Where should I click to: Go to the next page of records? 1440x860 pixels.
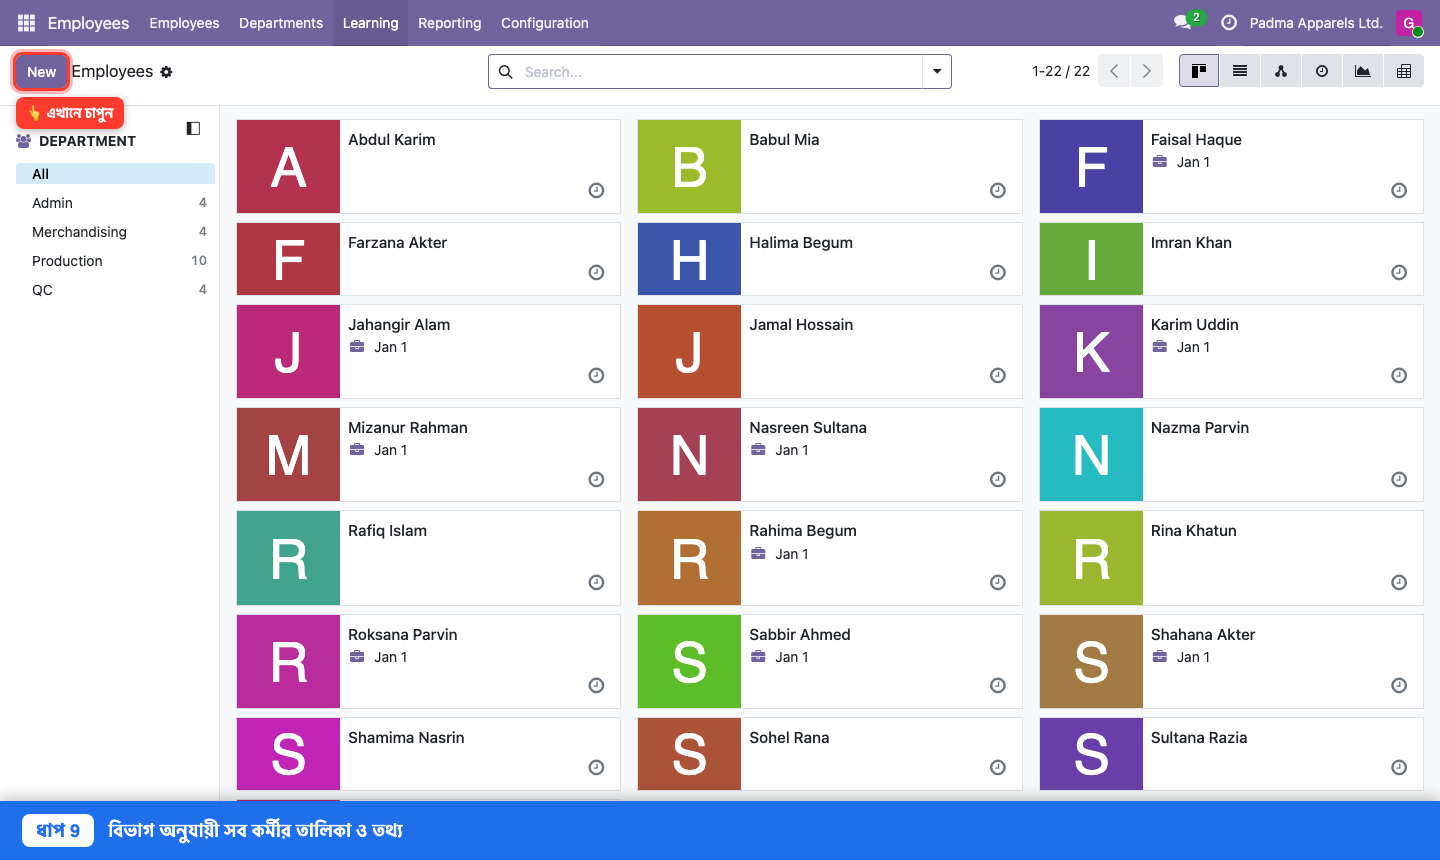coord(1147,71)
